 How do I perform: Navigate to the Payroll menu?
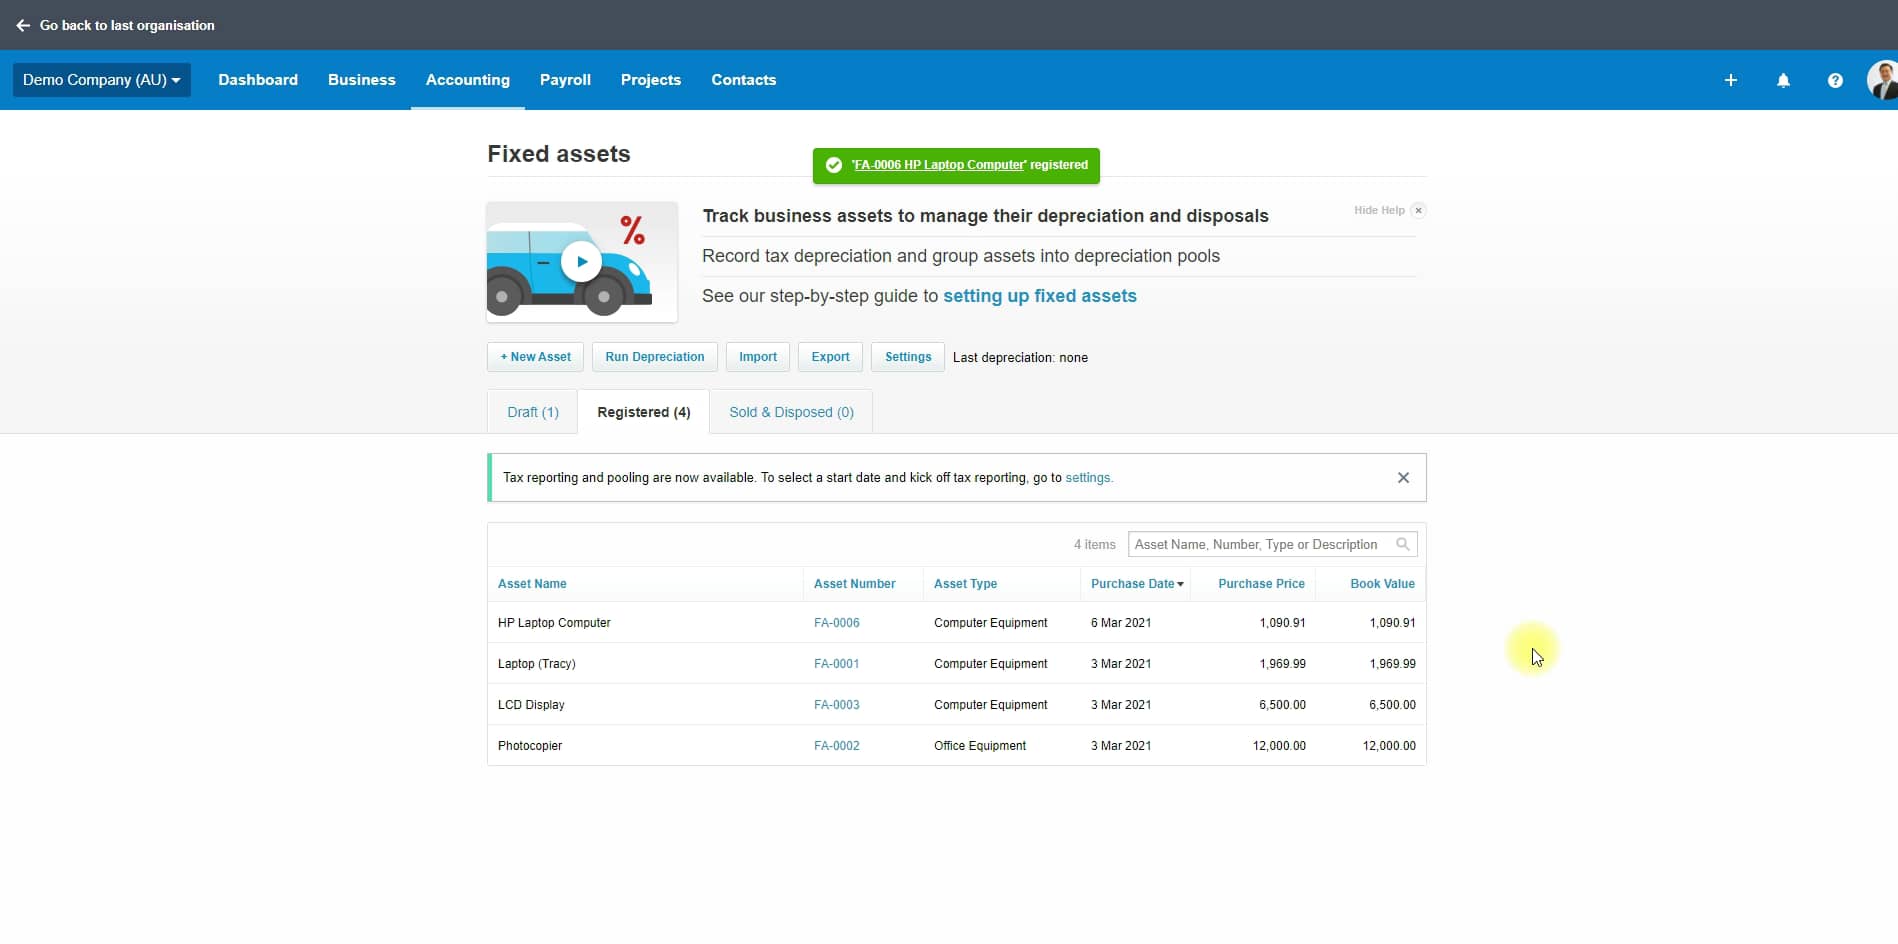click(564, 80)
